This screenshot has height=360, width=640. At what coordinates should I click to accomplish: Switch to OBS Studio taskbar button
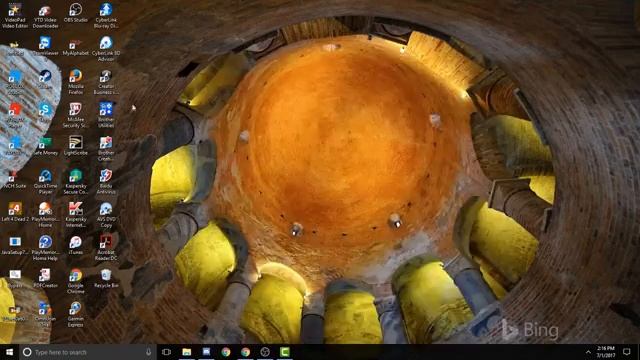(x=265, y=352)
